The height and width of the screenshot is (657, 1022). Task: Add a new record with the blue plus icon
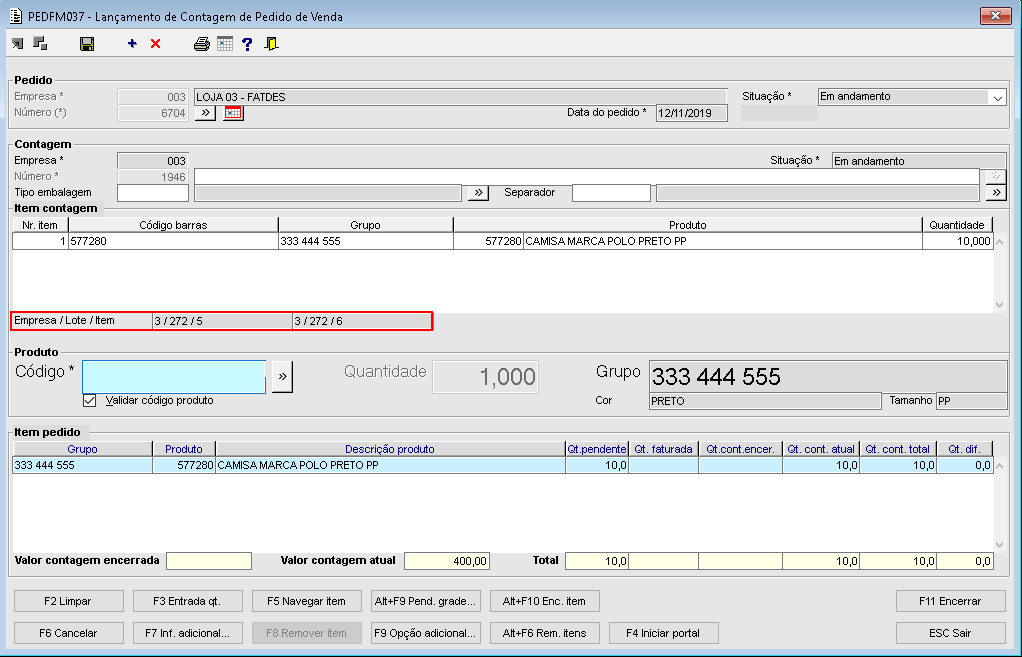[132, 44]
